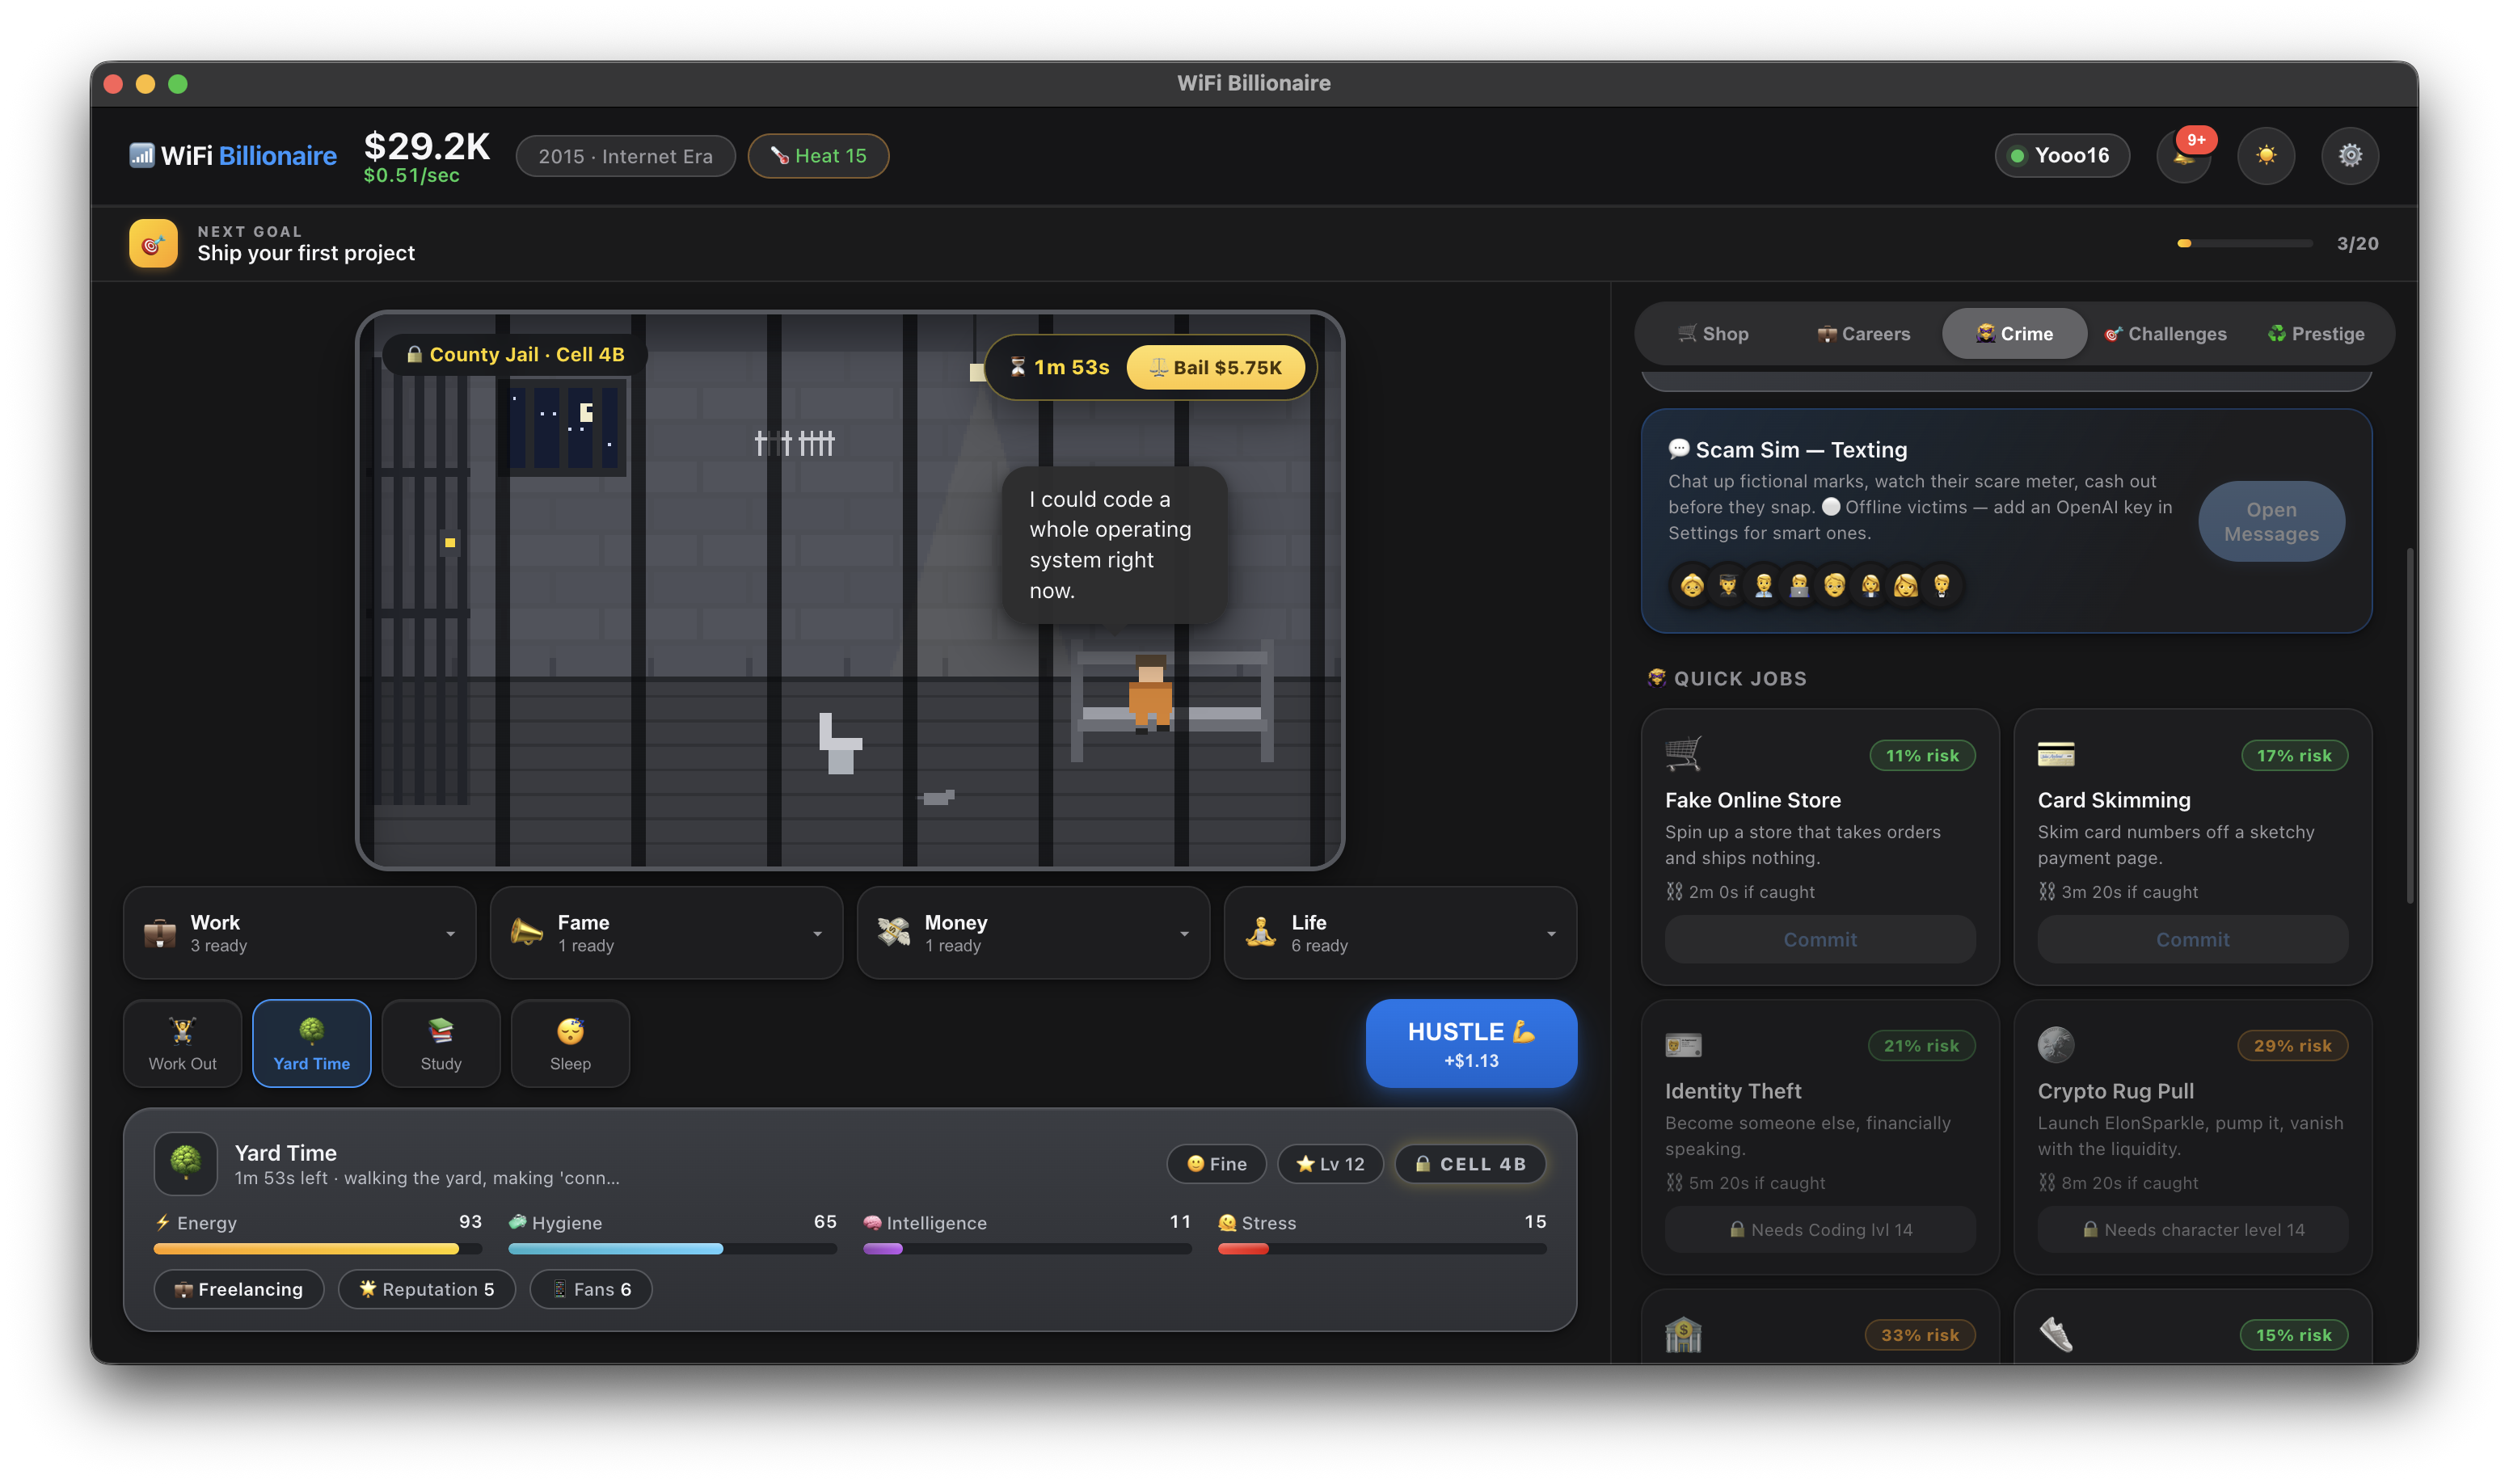The image size is (2509, 1484).
Task: Click the CELL 4B location badge
Action: pos(1470,1164)
